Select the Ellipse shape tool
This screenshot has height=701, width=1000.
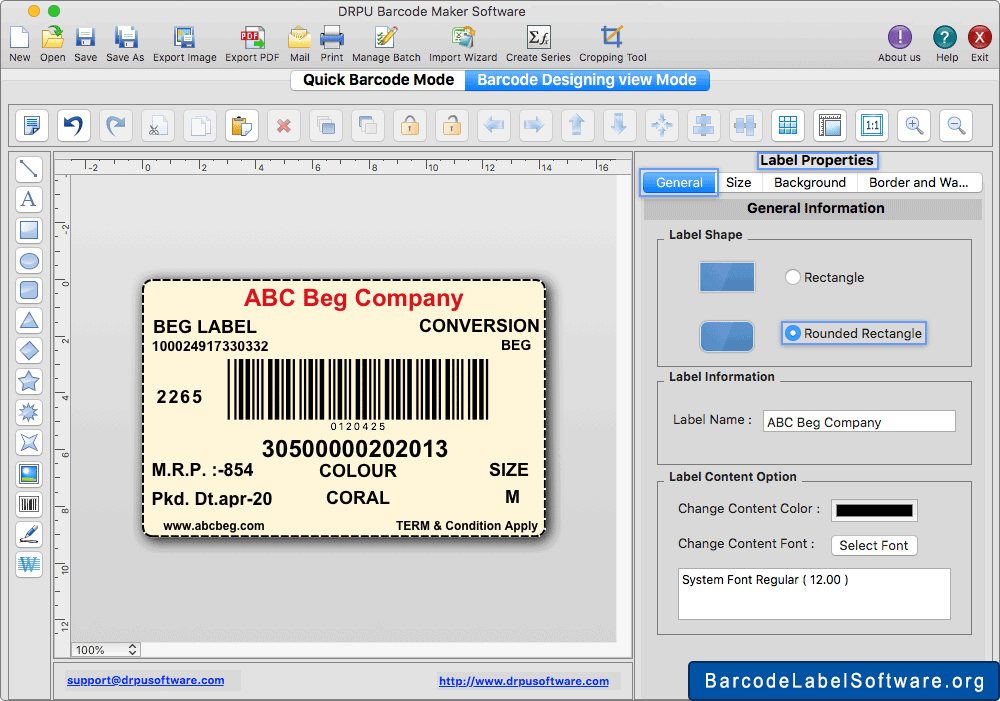tap(29, 260)
